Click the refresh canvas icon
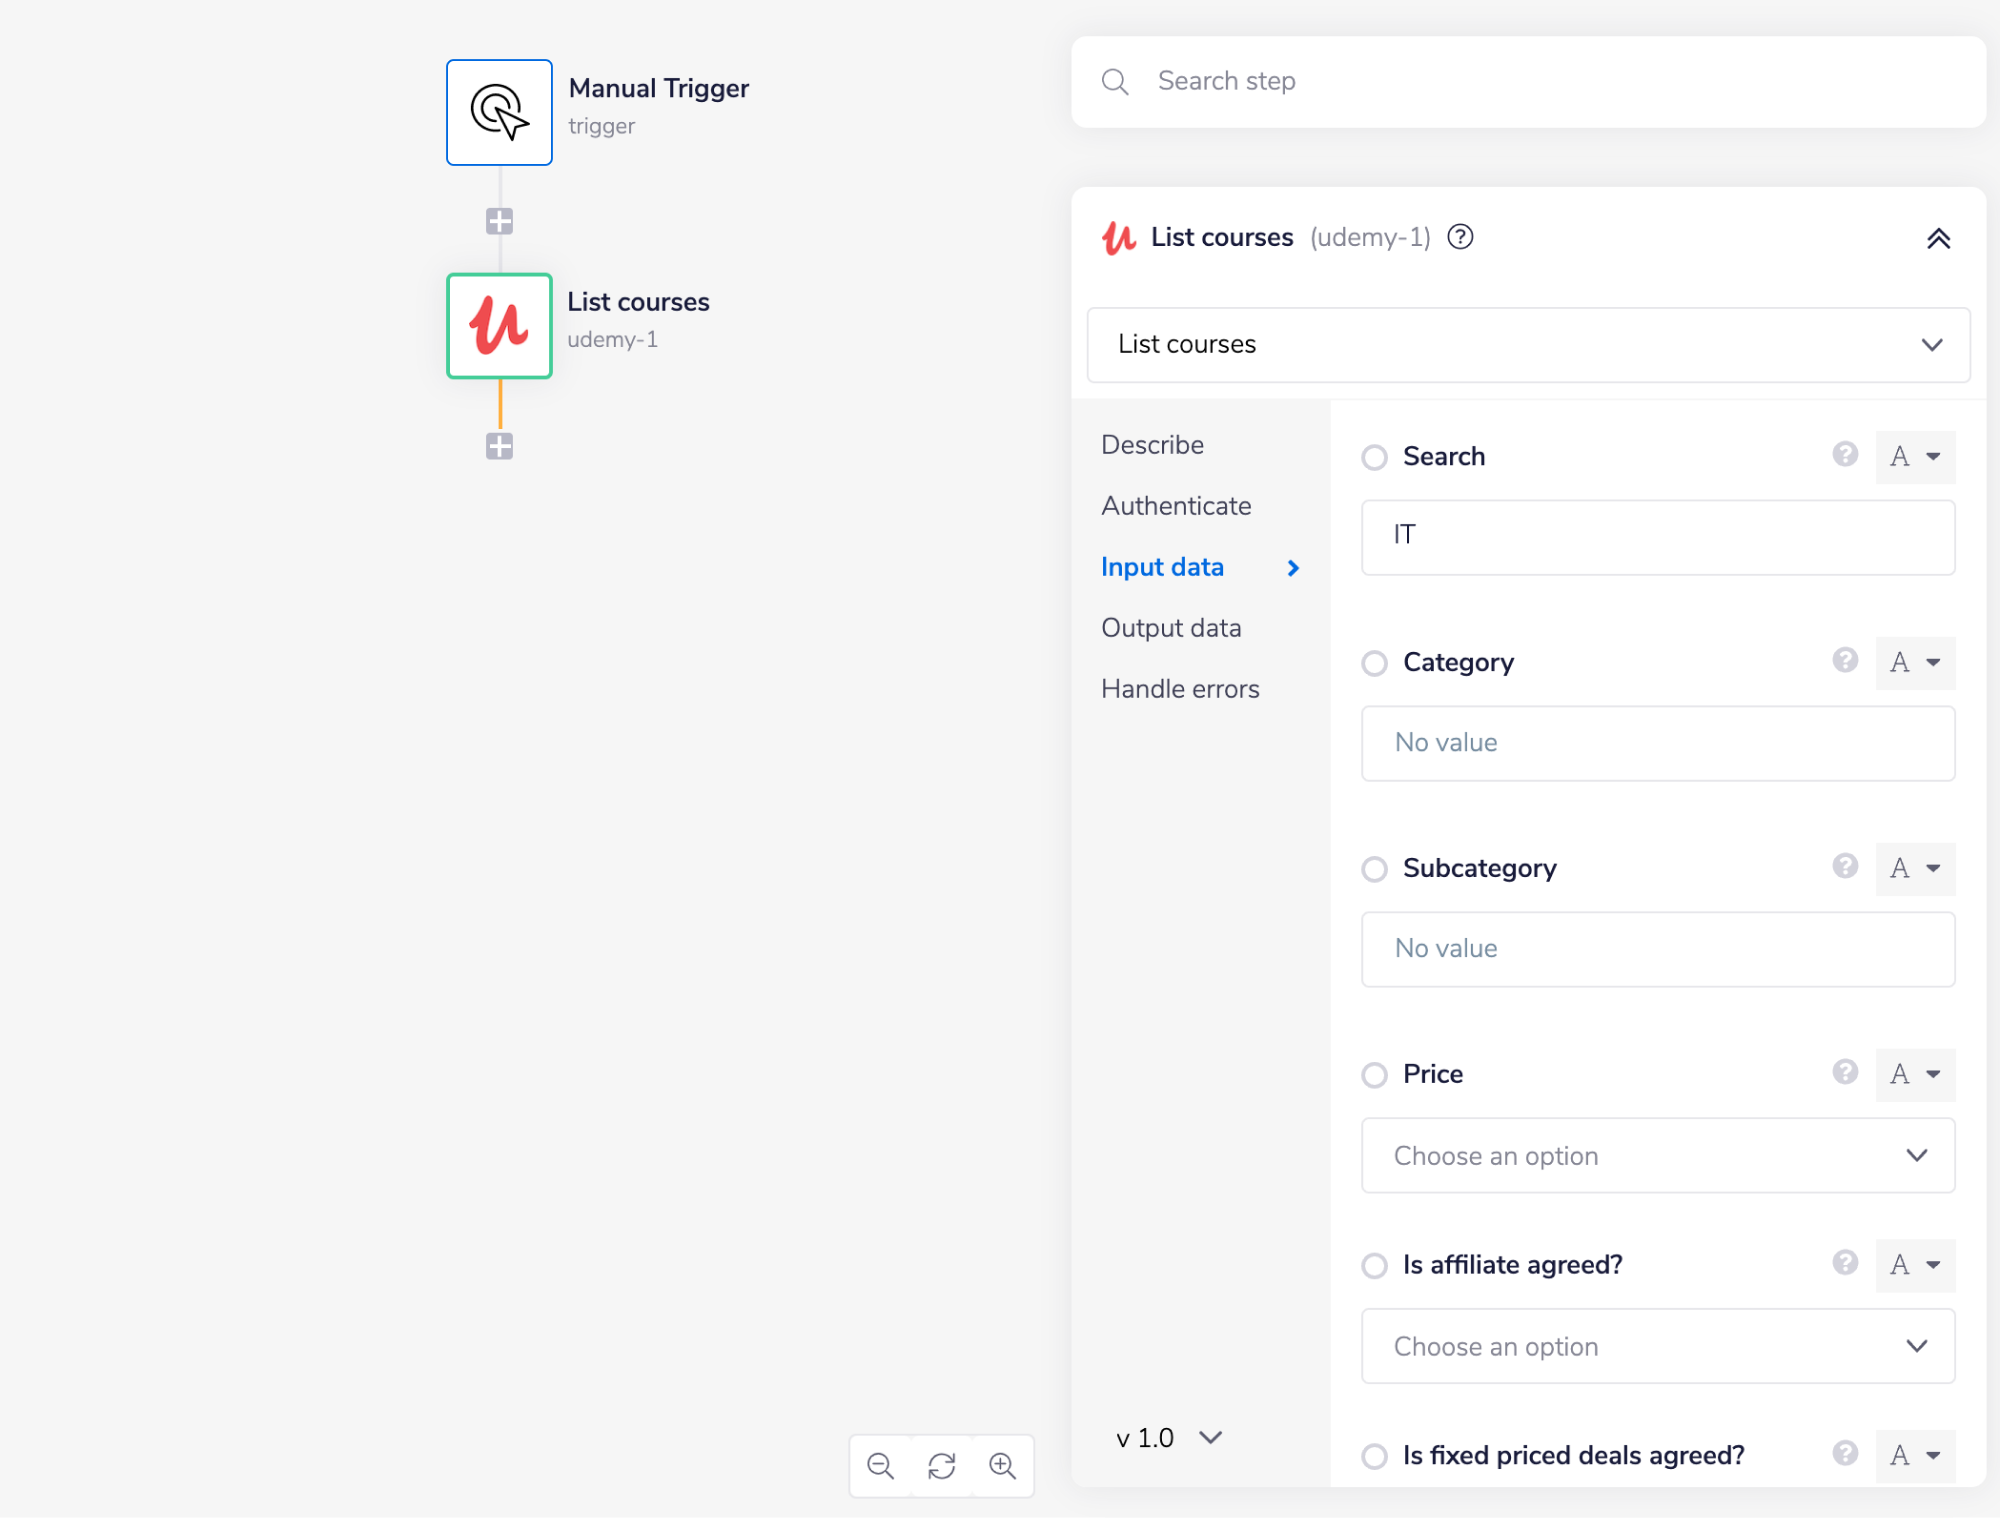Viewport: 2000px width, 1518px height. (941, 1466)
